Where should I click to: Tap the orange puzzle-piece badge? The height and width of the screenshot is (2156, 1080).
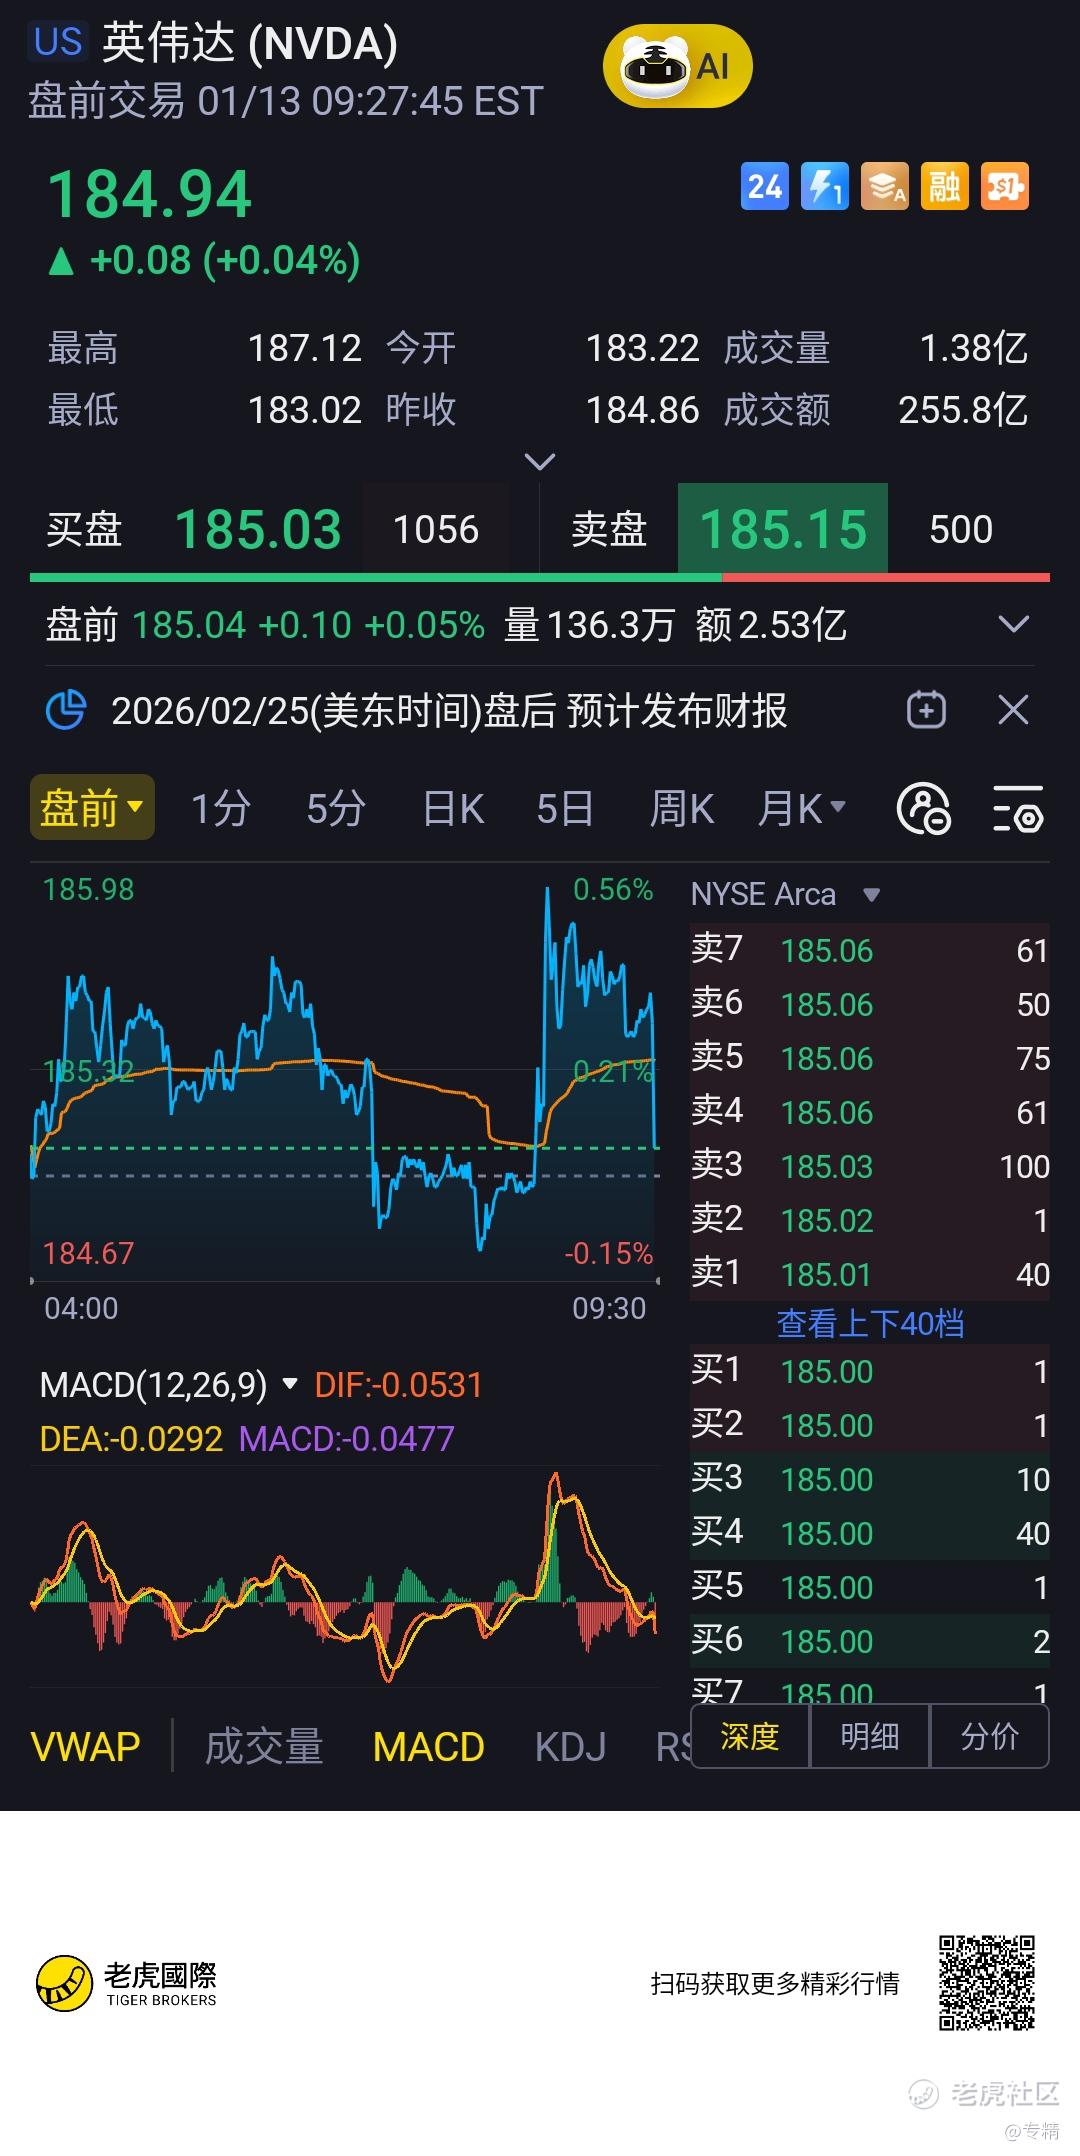[1005, 187]
